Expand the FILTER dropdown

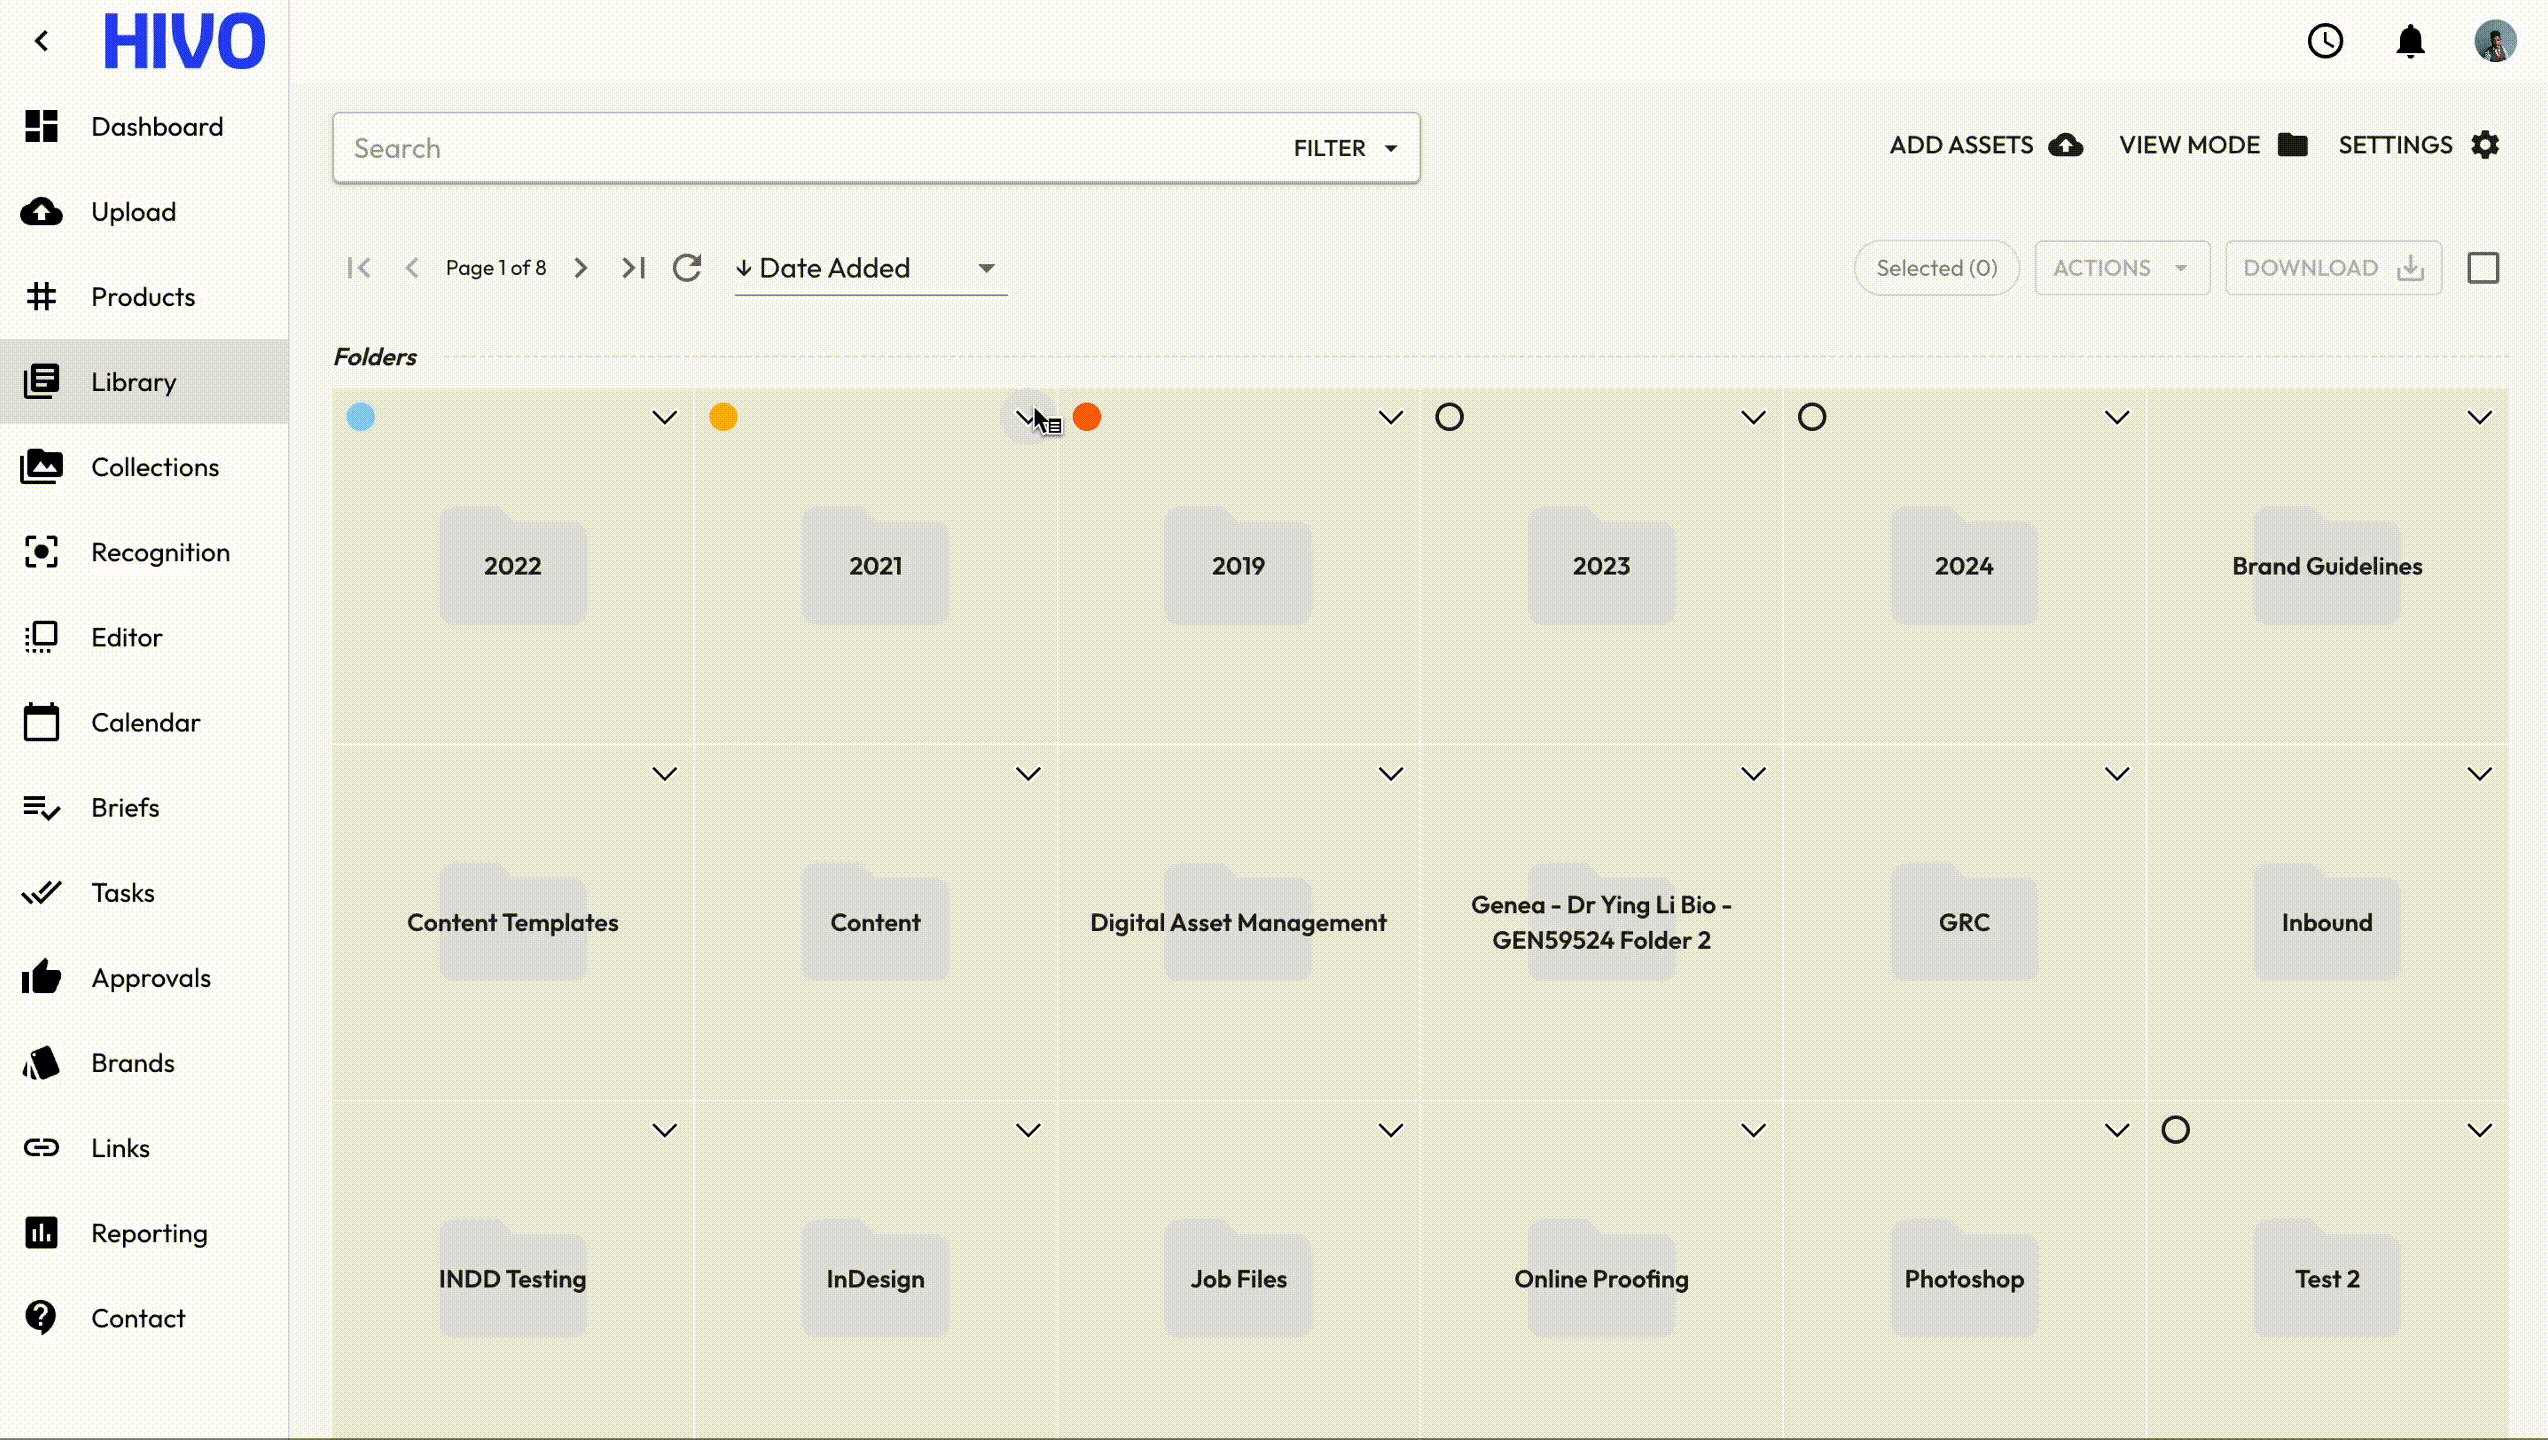pyautogui.click(x=1345, y=148)
